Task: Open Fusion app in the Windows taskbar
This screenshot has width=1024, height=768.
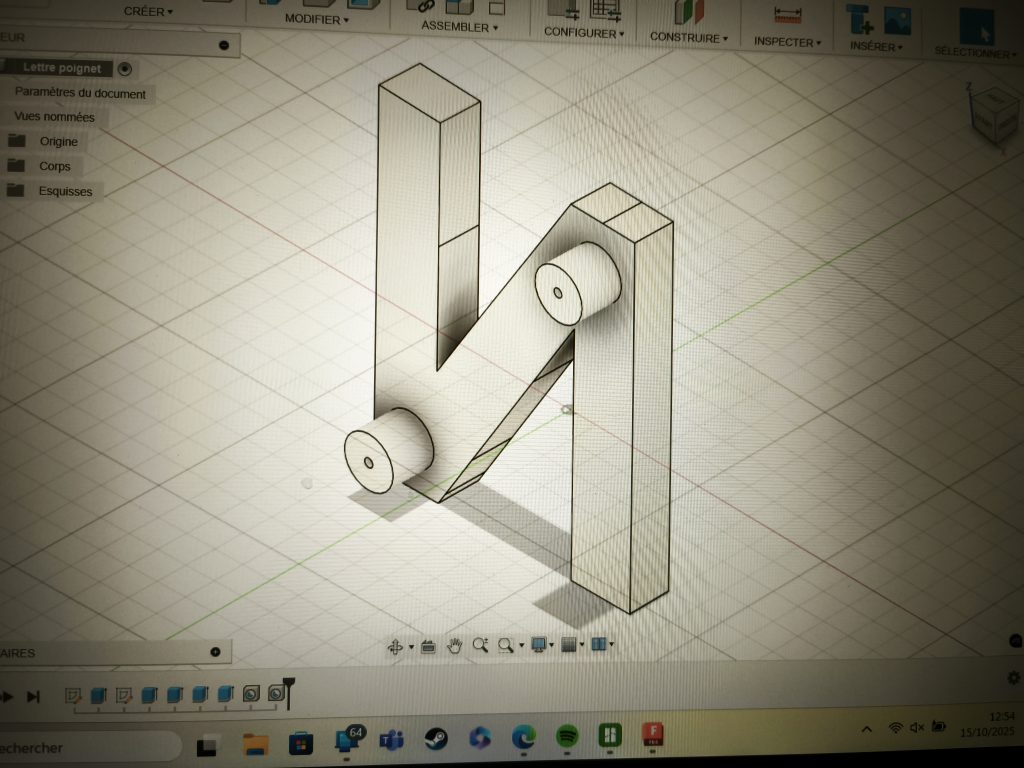Action: pyautogui.click(x=652, y=735)
